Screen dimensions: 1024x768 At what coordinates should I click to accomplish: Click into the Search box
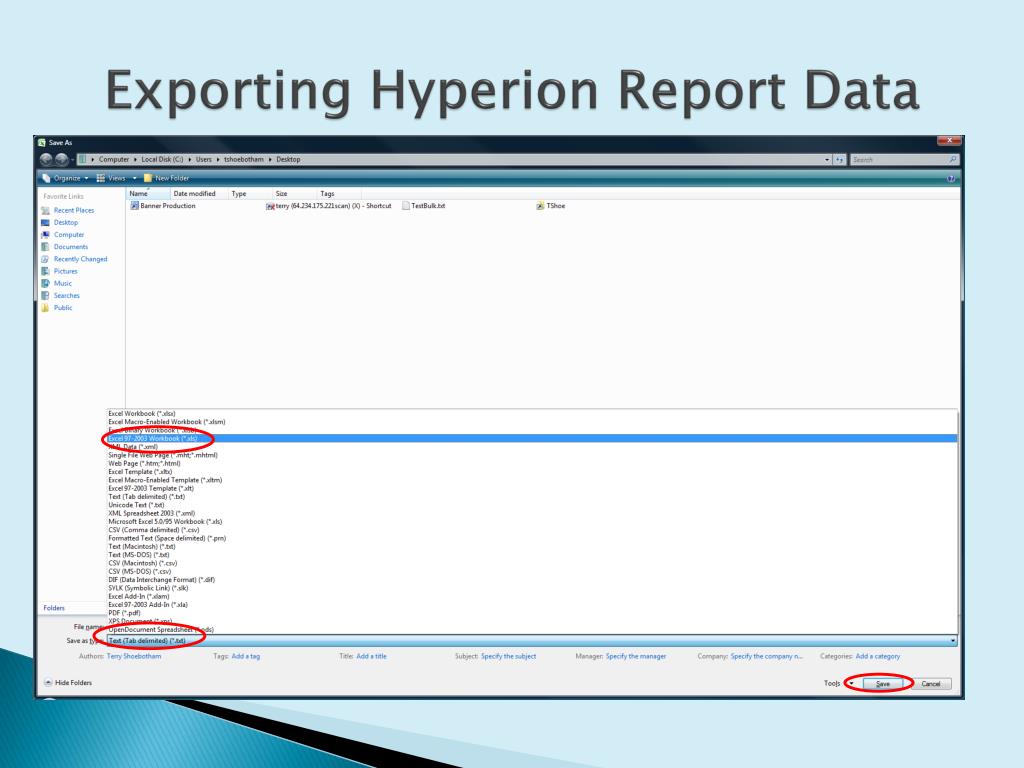pyautogui.click(x=899, y=159)
